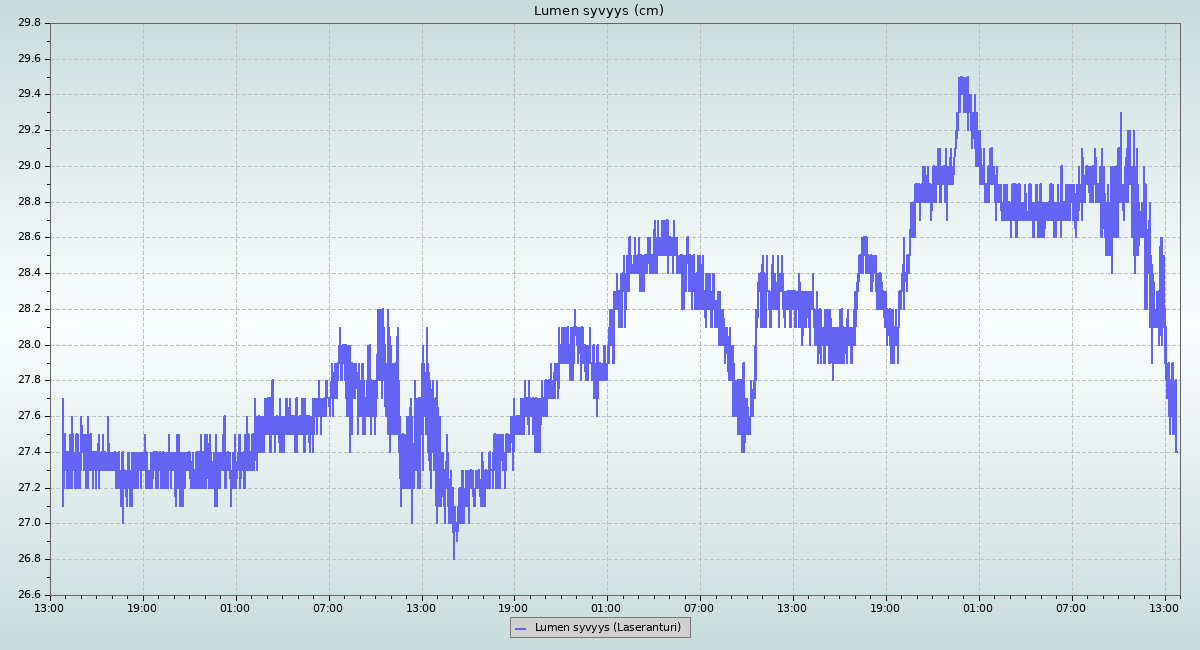Click the 29.0 depth axis label
The width and height of the screenshot is (1200, 650).
point(29,166)
